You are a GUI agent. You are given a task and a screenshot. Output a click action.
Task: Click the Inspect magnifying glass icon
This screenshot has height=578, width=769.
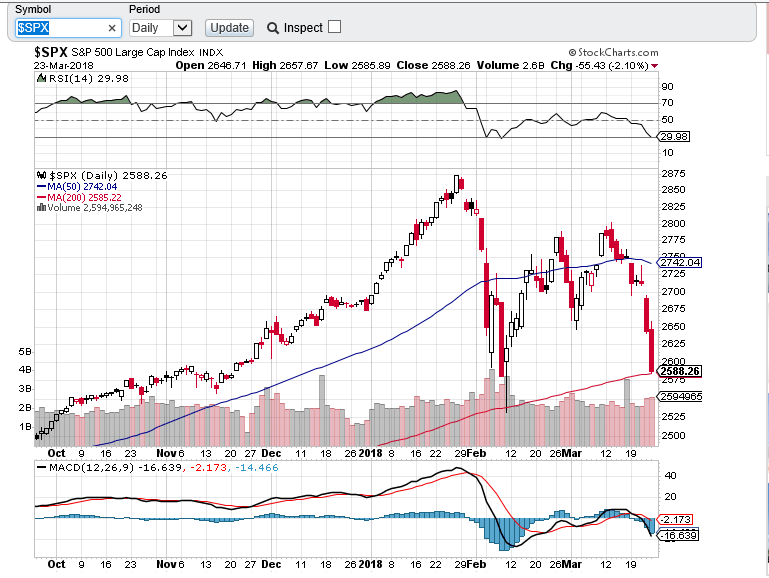(273, 28)
